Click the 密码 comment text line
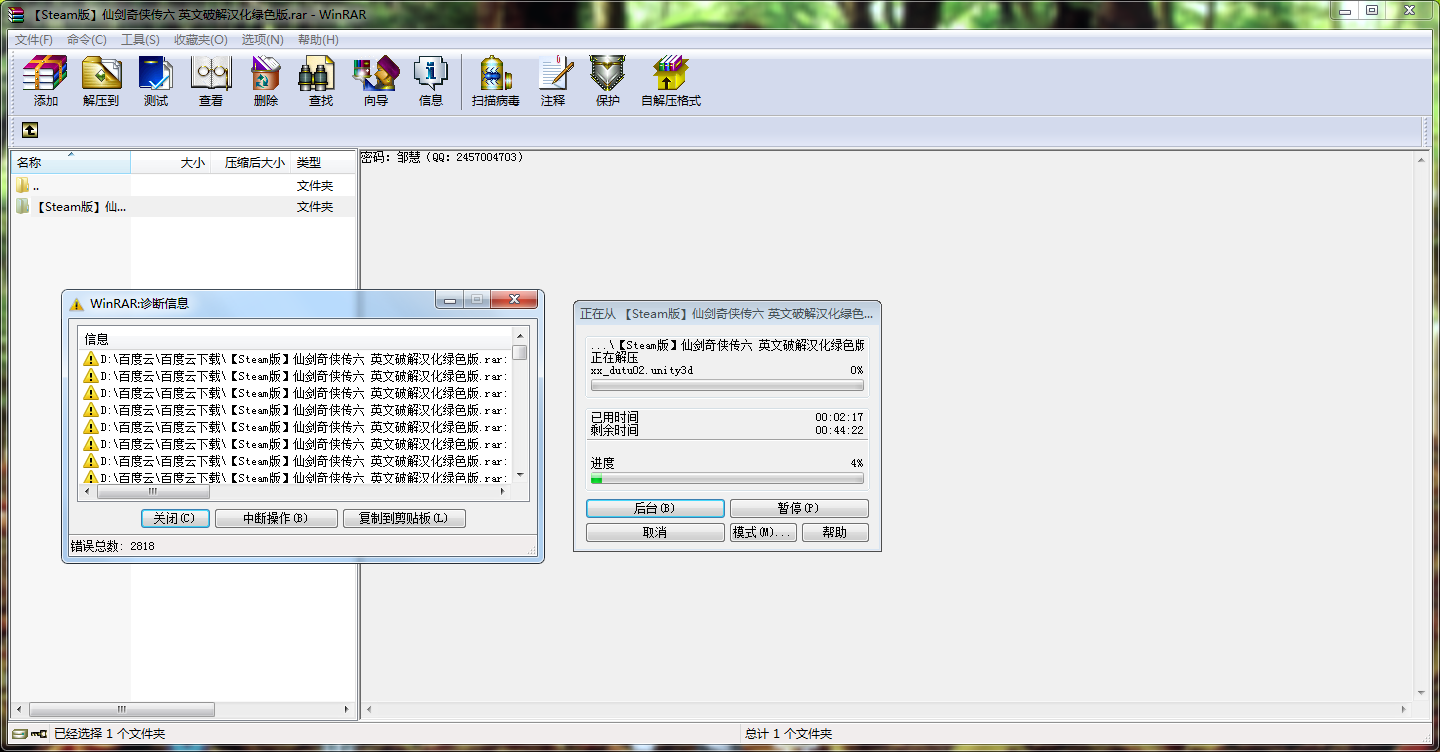This screenshot has height=752, width=1440. (x=442, y=157)
